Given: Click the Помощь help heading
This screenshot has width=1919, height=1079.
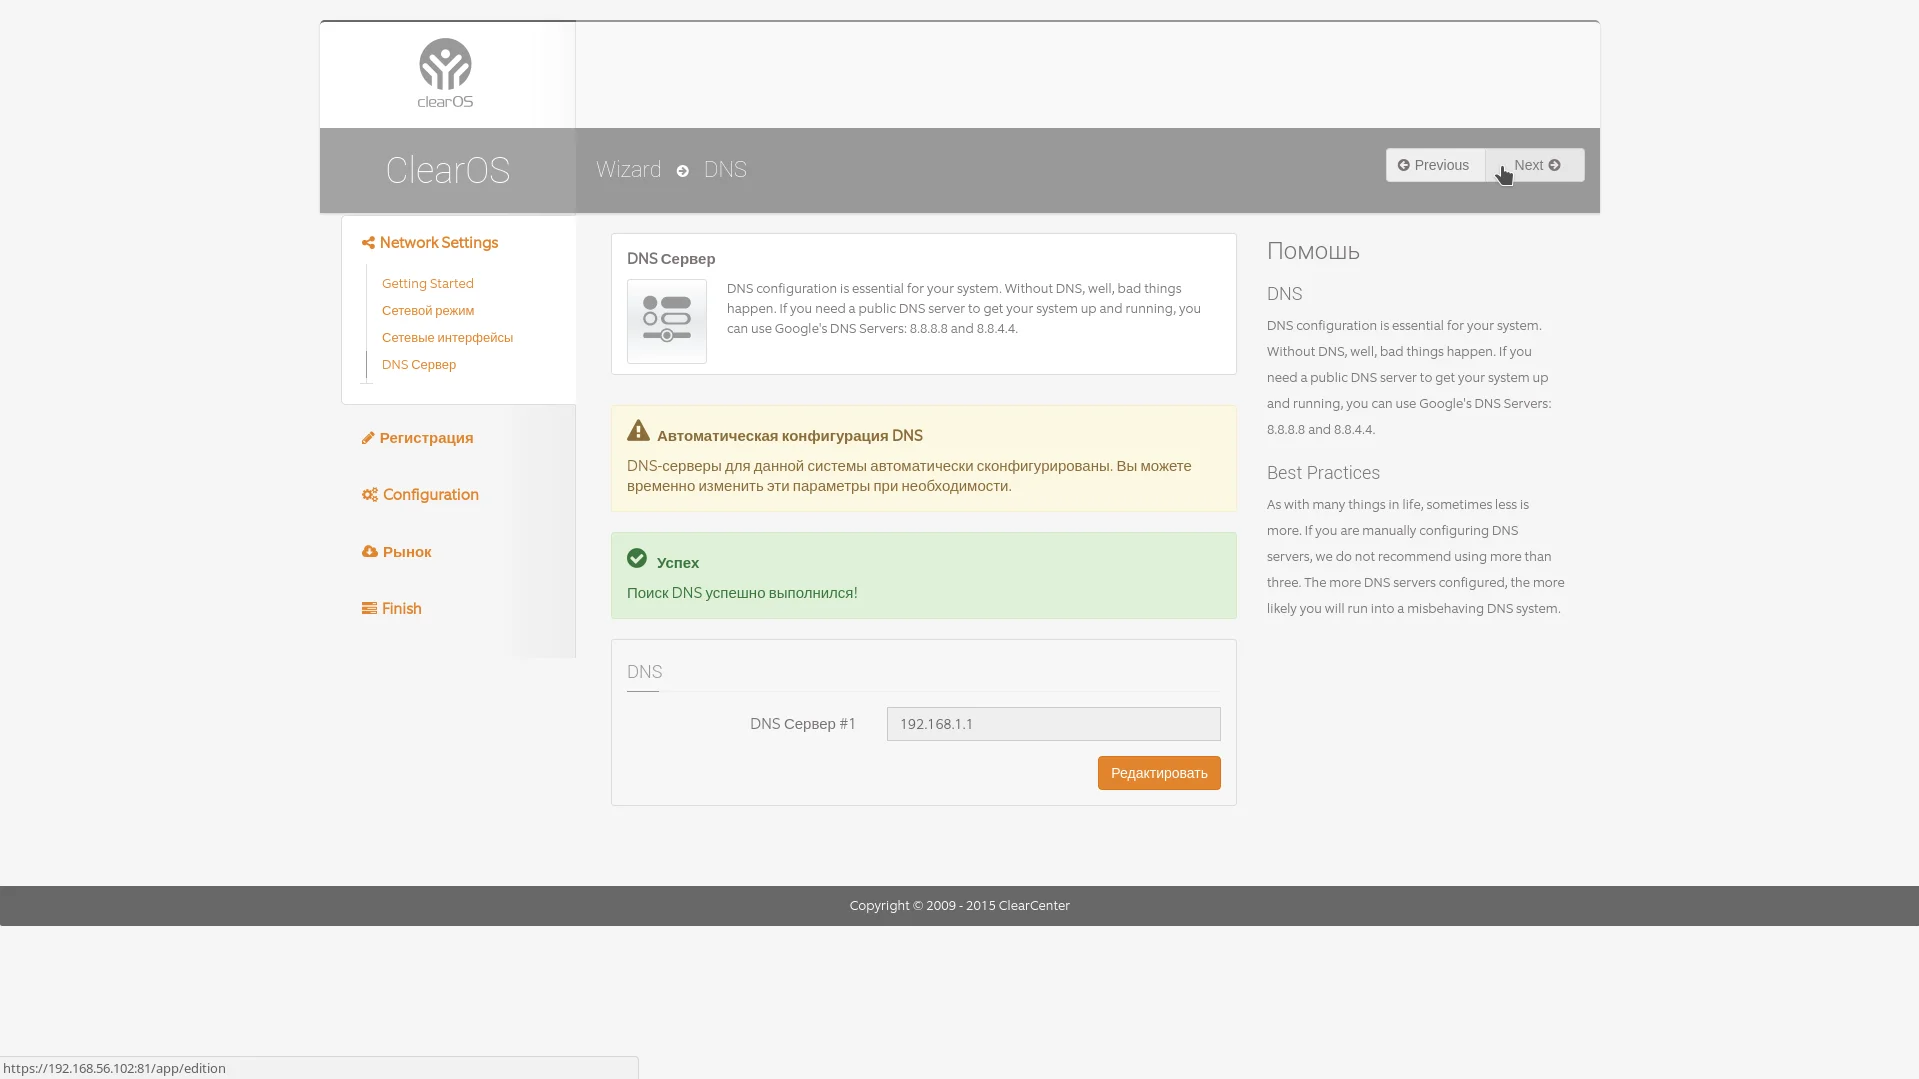Looking at the screenshot, I should pos(1313,251).
